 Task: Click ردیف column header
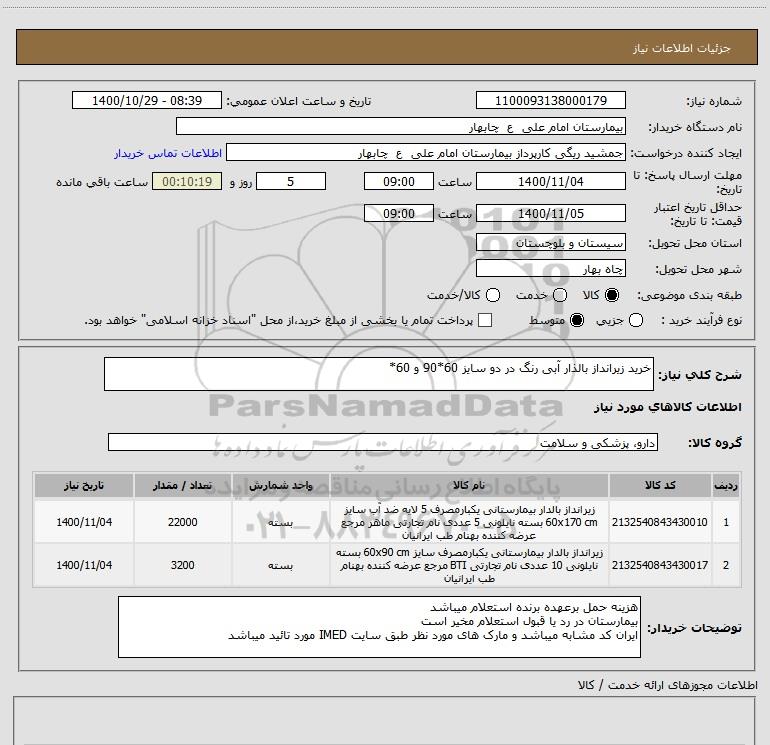tap(726, 486)
